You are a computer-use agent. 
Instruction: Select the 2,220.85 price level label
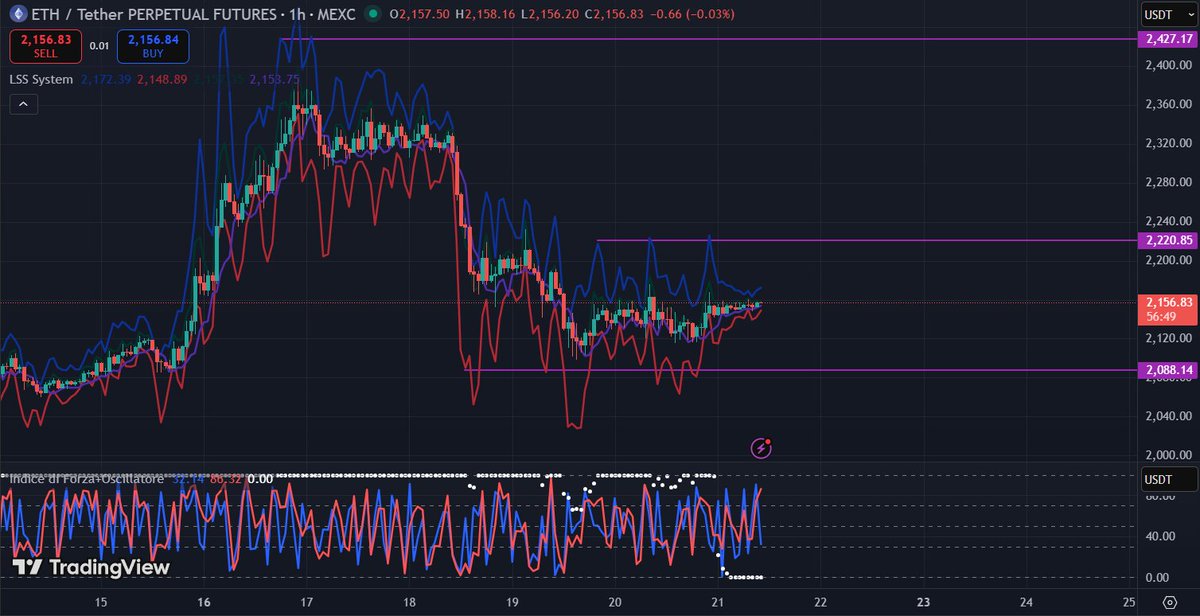pos(1166,240)
